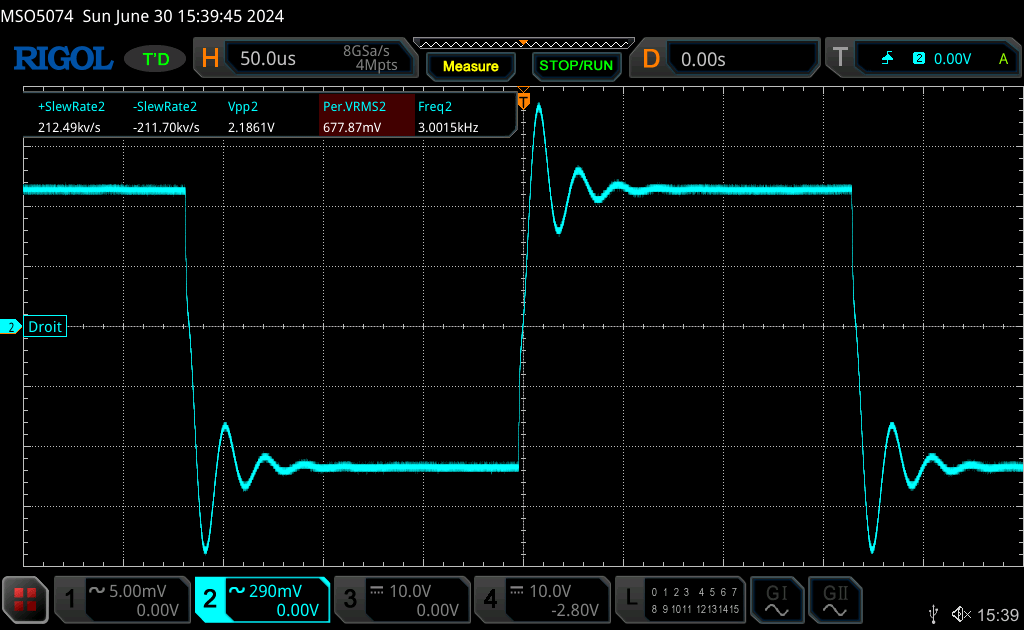Viewport: 1024px width, 630px height.
Task: Click the 15:39 clock
Action: pyautogui.click(x=998, y=614)
